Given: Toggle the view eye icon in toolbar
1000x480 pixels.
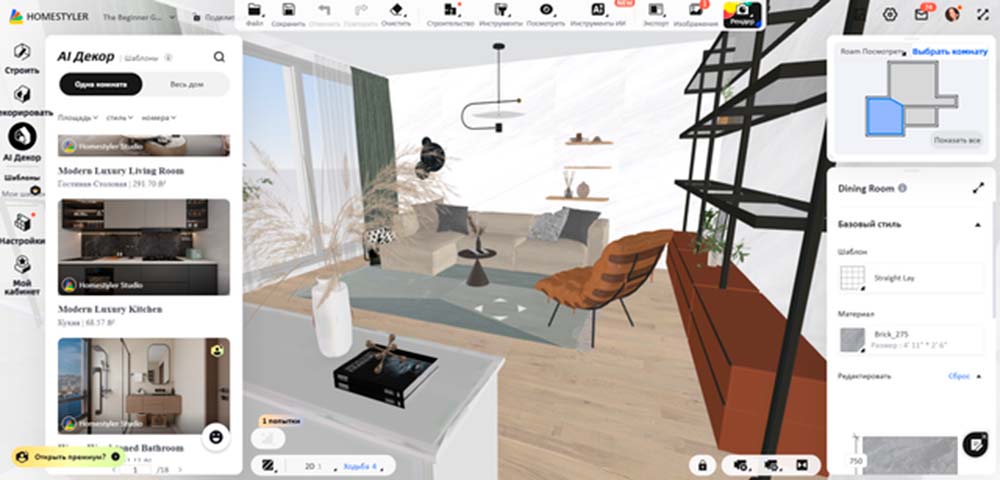Looking at the screenshot, I should pos(546,10).
